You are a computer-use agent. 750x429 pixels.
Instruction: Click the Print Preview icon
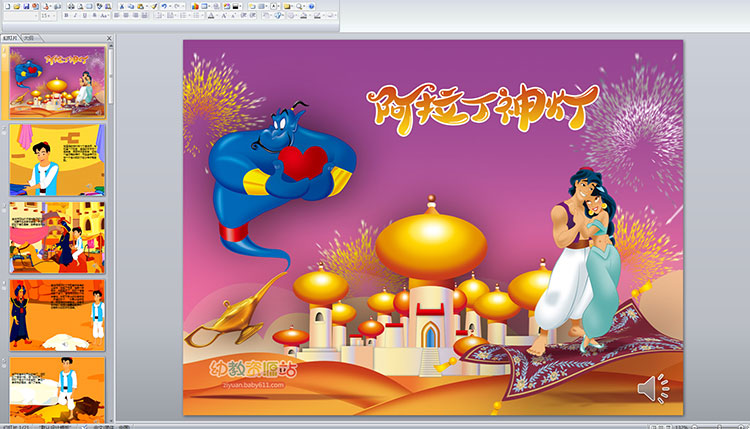point(81,6)
